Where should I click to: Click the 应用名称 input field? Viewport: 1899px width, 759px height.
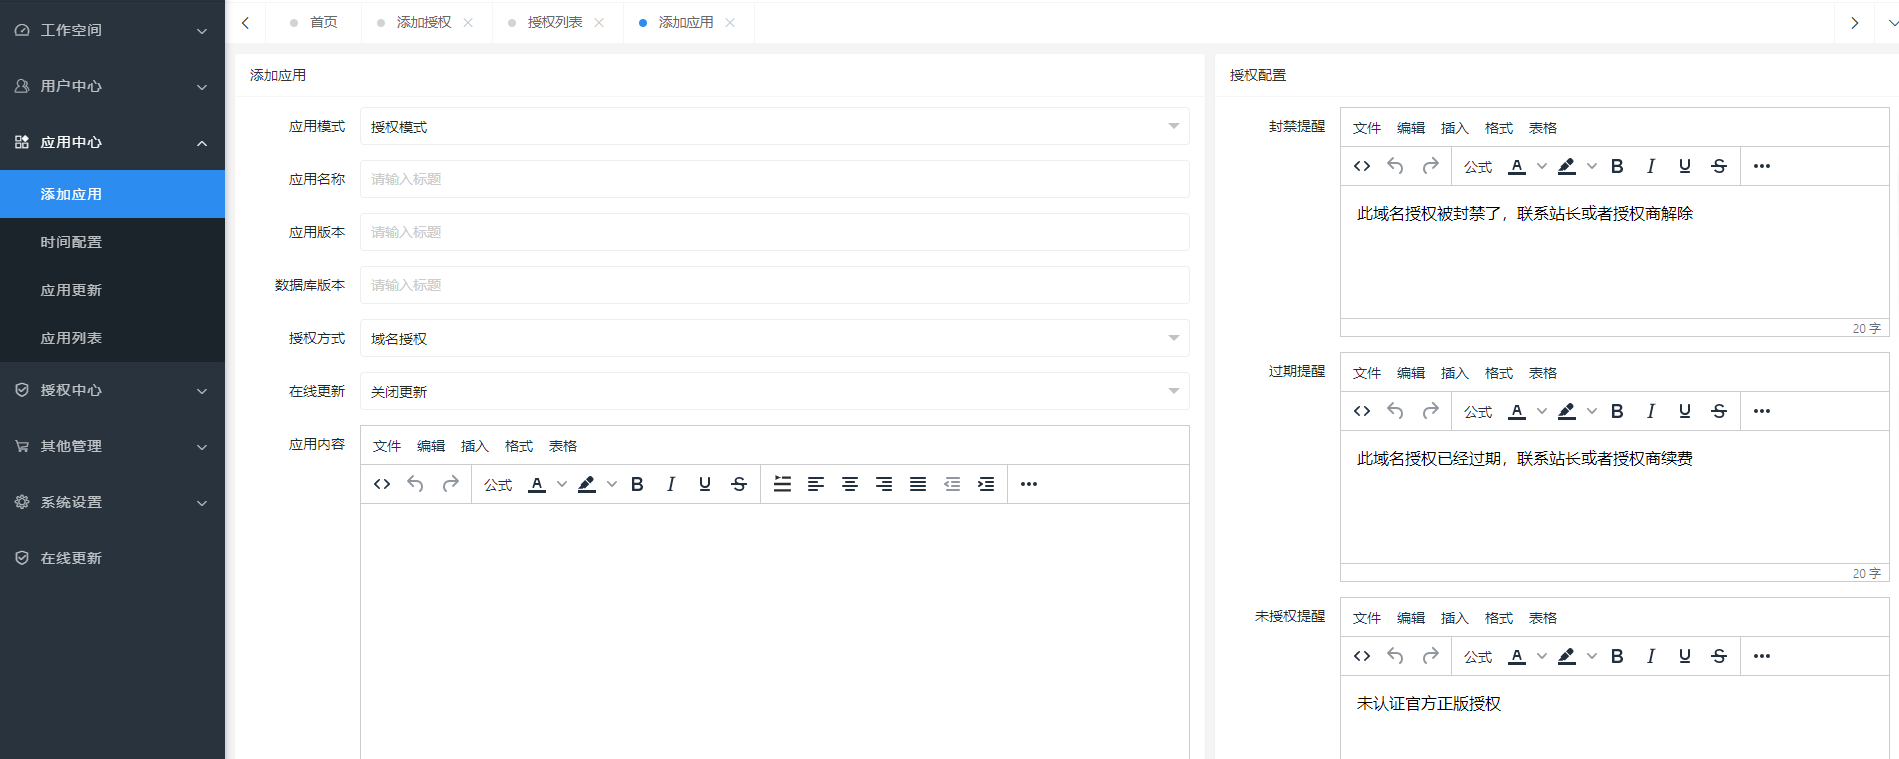(774, 180)
